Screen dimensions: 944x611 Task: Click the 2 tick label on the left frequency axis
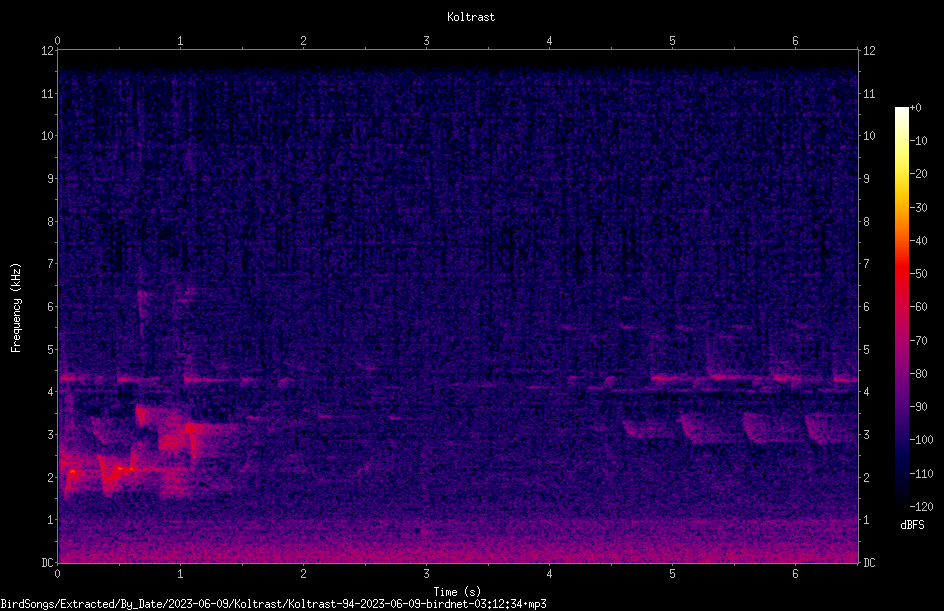[x=50, y=477]
